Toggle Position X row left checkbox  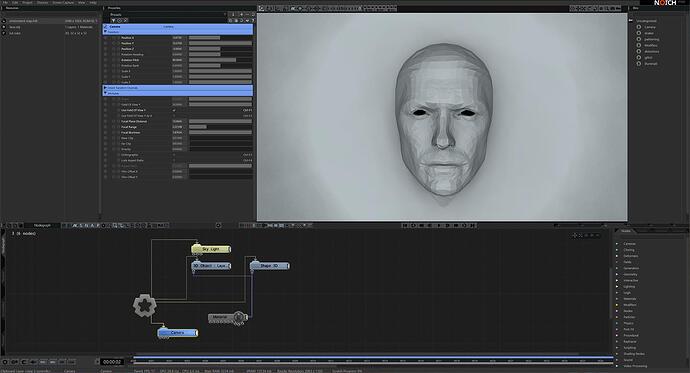pyautogui.click(x=105, y=38)
